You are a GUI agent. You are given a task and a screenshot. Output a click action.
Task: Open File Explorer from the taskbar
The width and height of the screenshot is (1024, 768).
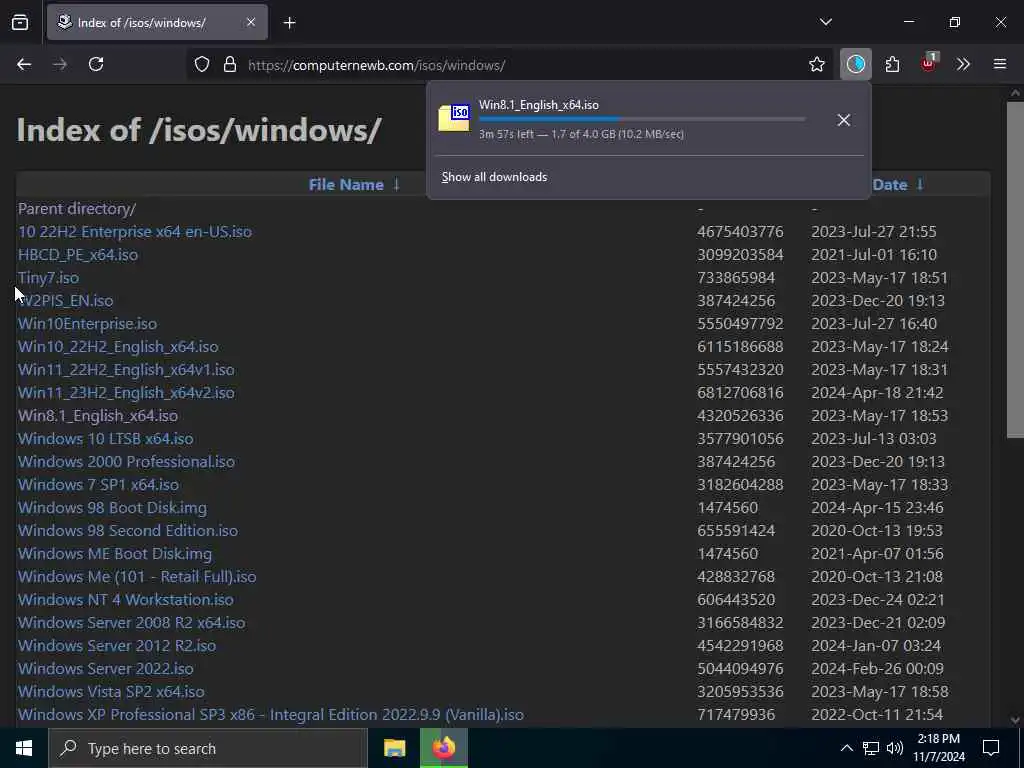(x=394, y=748)
